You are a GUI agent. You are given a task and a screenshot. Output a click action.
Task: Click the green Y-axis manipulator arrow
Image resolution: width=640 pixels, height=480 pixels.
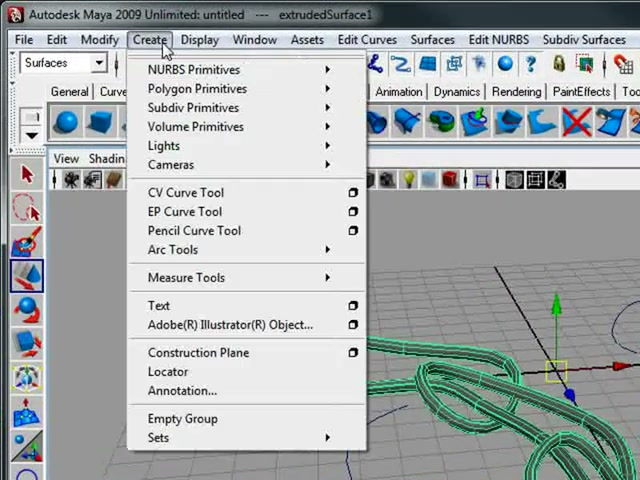click(x=556, y=305)
